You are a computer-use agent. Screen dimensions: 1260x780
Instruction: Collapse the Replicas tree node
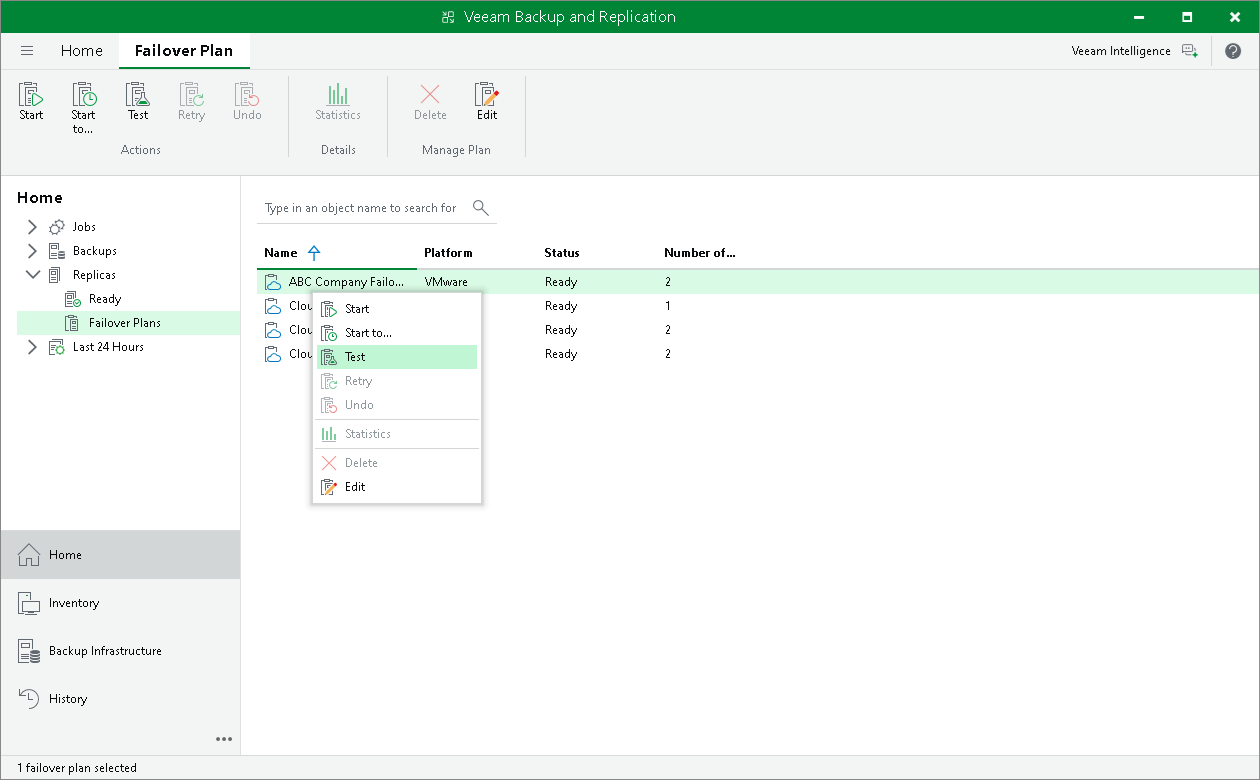[32, 275]
